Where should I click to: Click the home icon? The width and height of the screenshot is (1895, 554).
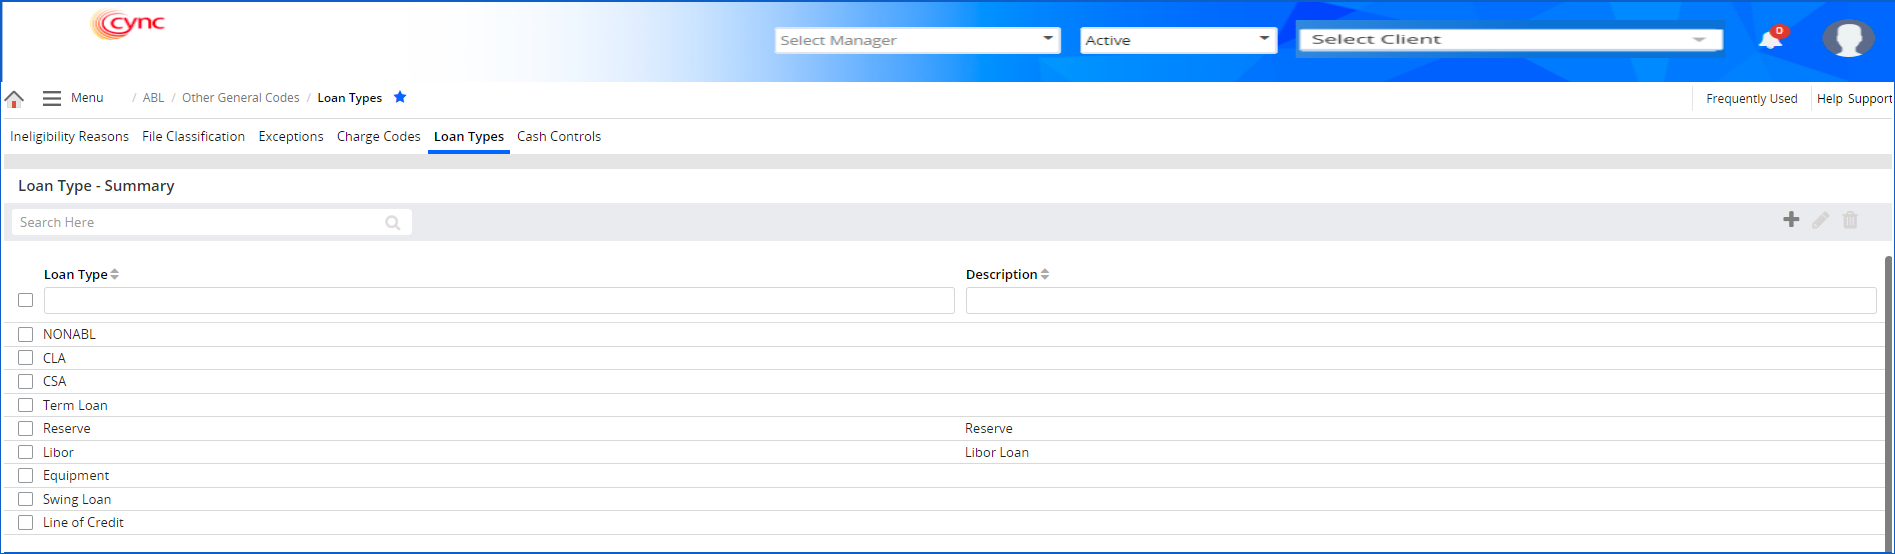tap(14, 99)
